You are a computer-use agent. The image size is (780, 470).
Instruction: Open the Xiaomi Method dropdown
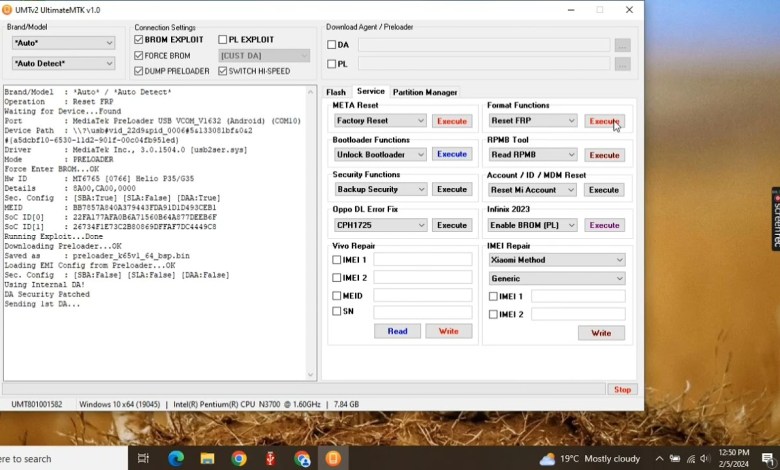click(557, 260)
